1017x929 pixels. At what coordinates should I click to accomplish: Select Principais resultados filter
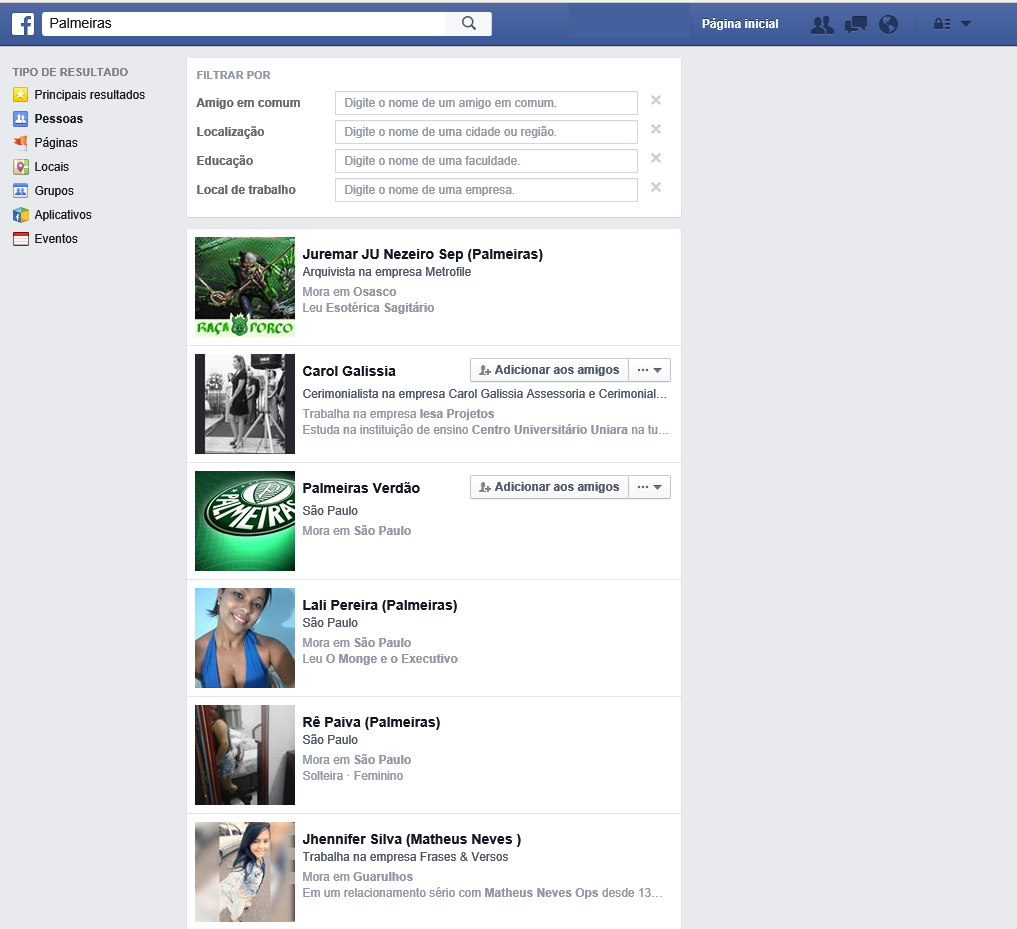coord(90,95)
